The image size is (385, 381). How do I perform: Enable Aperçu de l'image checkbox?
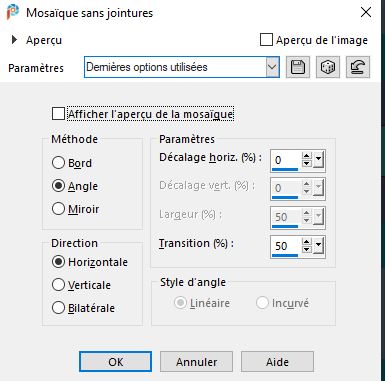tap(266, 40)
